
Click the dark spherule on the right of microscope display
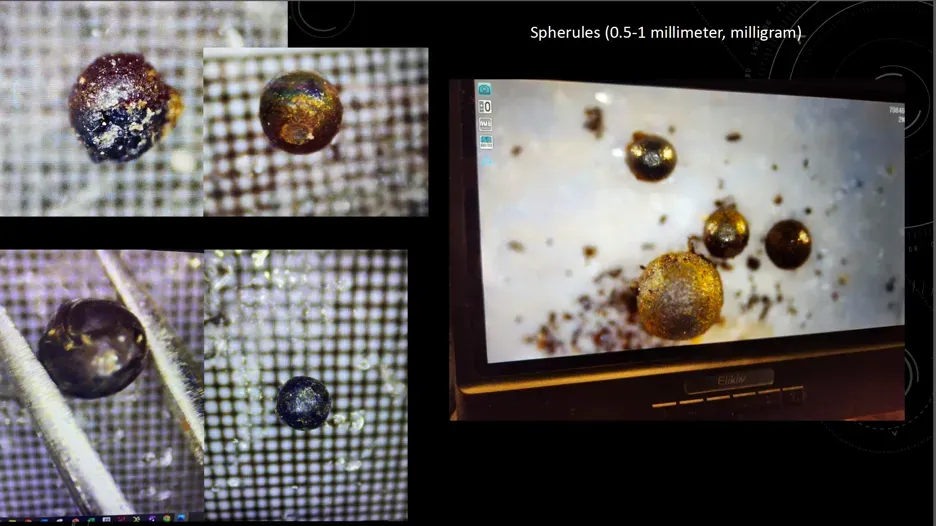pos(788,244)
